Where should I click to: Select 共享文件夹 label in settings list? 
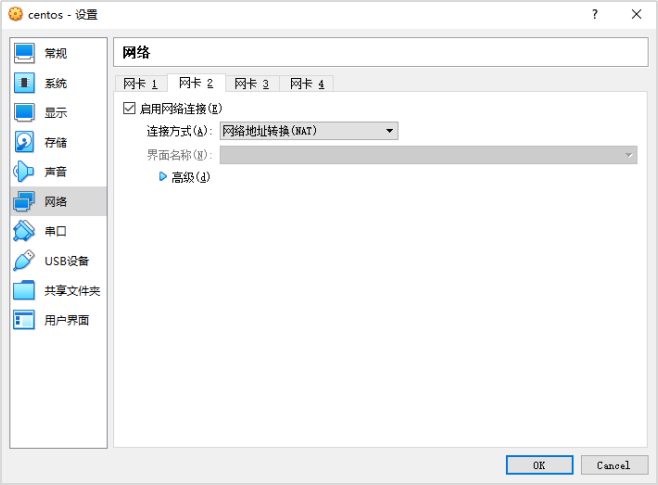pyautogui.click(x=72, y=290)
